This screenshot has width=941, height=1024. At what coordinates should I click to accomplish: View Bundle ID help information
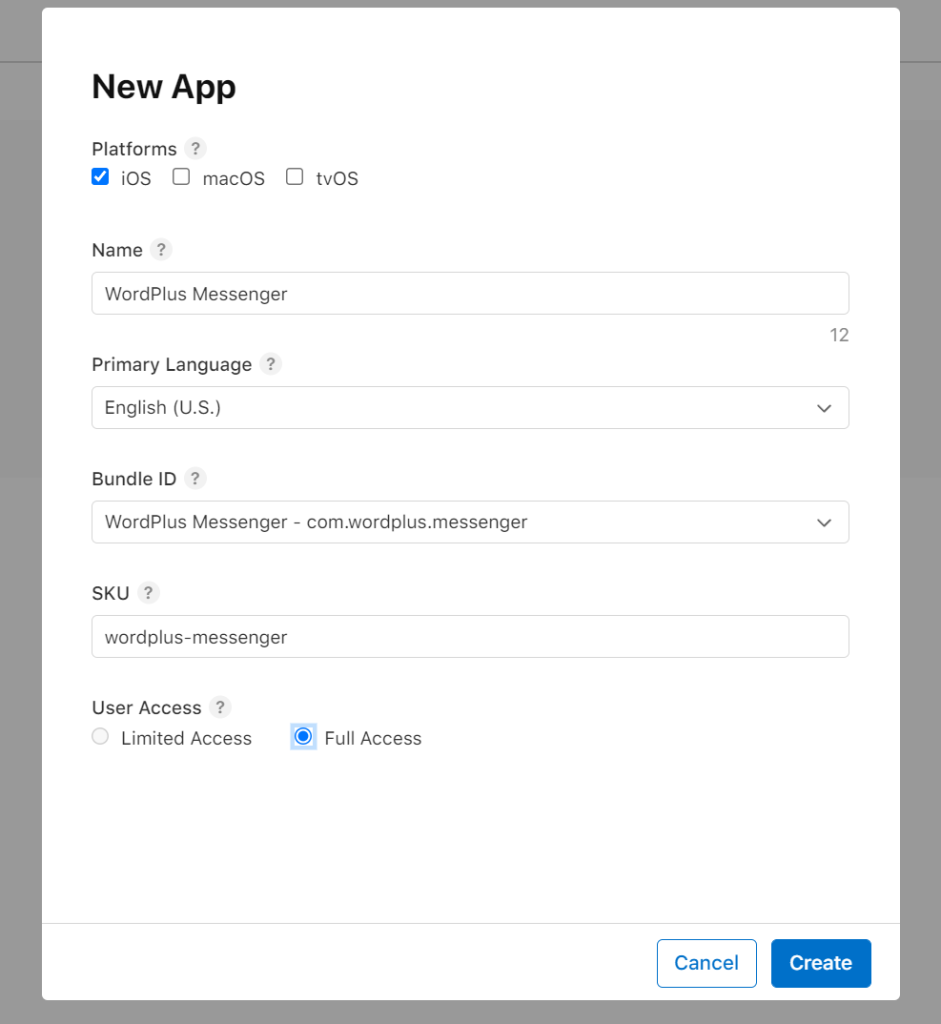[x=197, y=478]
